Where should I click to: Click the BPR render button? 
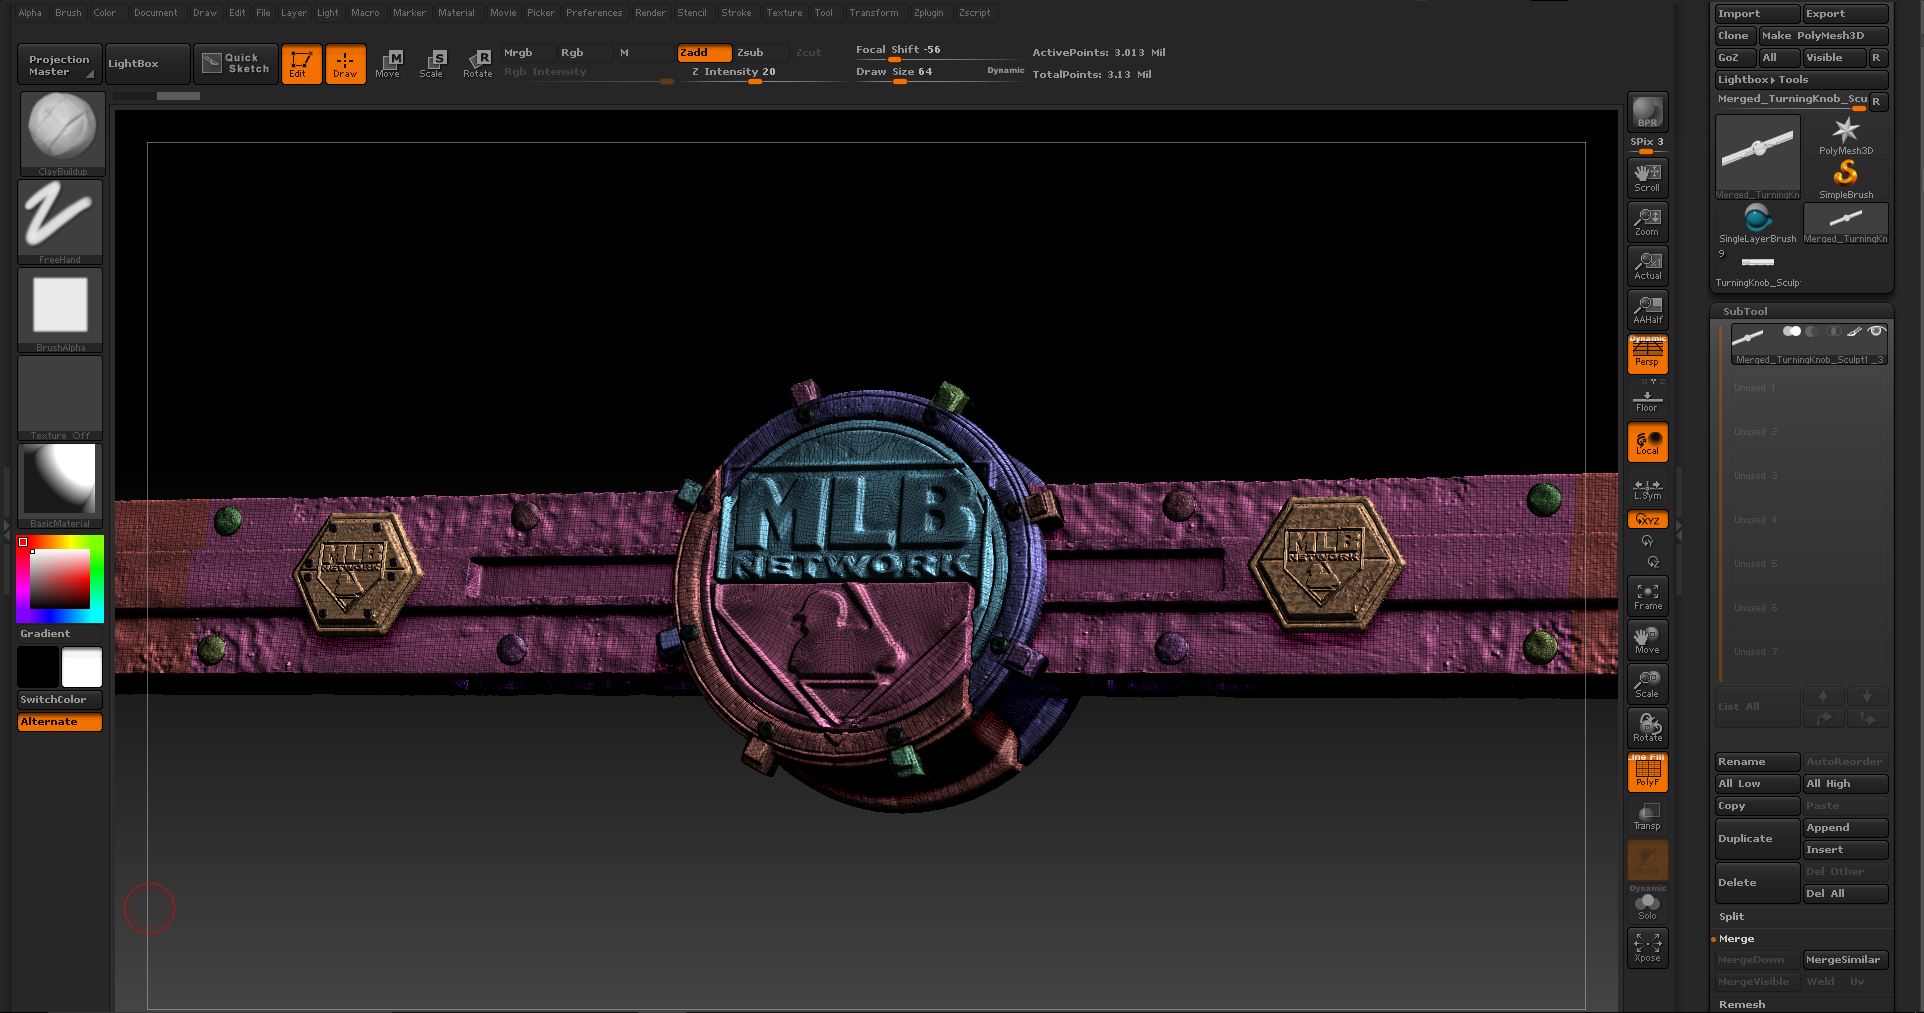(x=1647, y=112)
